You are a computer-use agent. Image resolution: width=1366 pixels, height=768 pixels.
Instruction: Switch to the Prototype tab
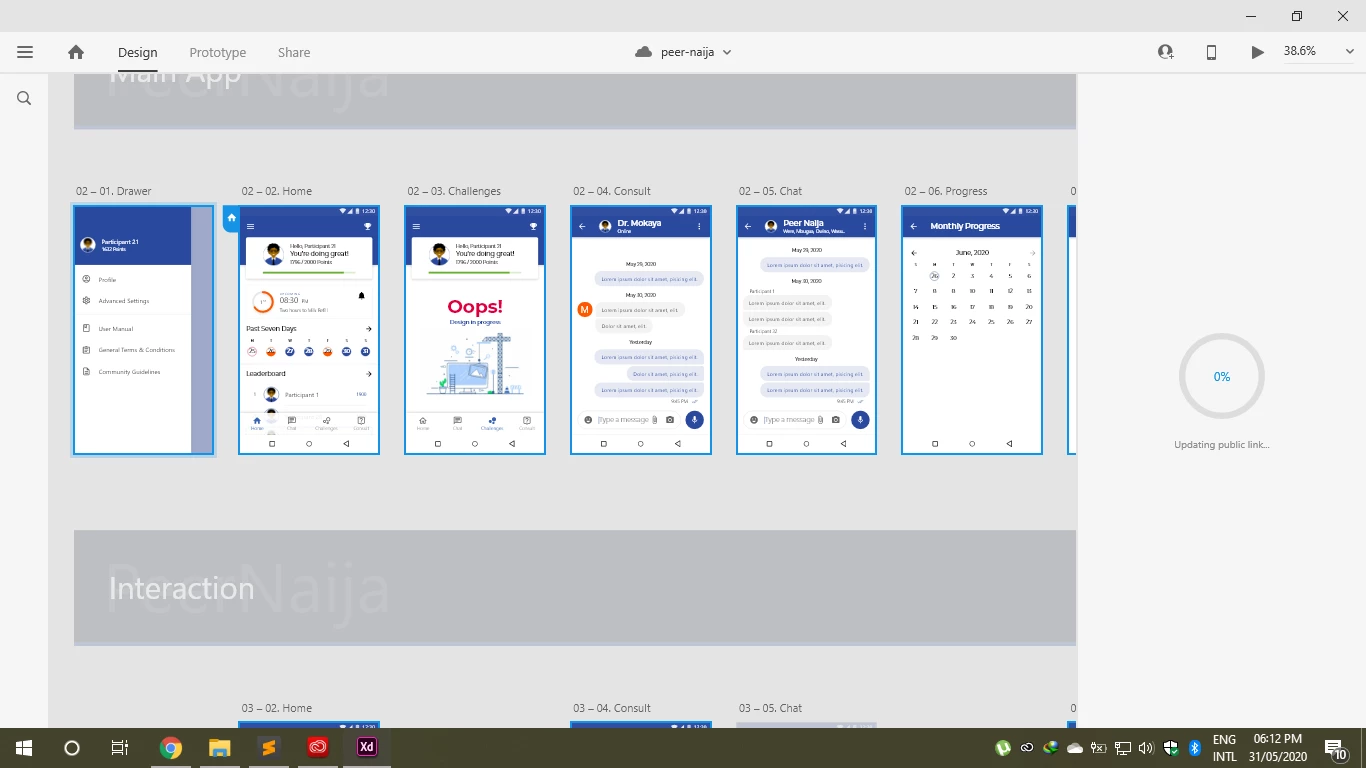(218, 52)
